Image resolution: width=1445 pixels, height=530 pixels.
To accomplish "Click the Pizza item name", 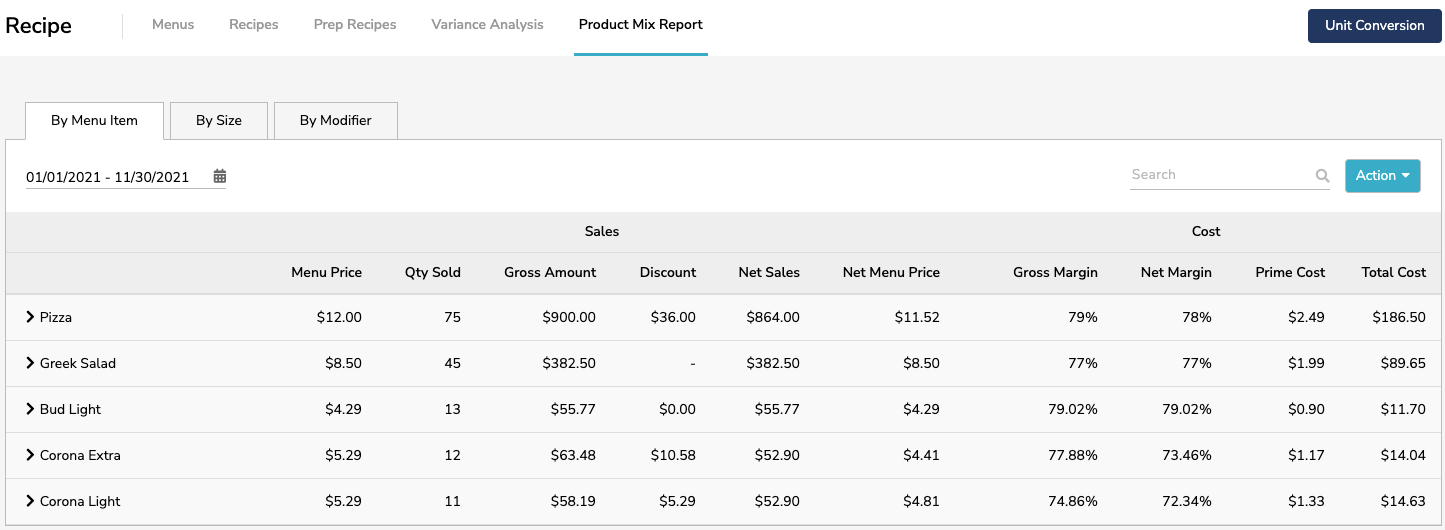I will (x=56, y=317).
